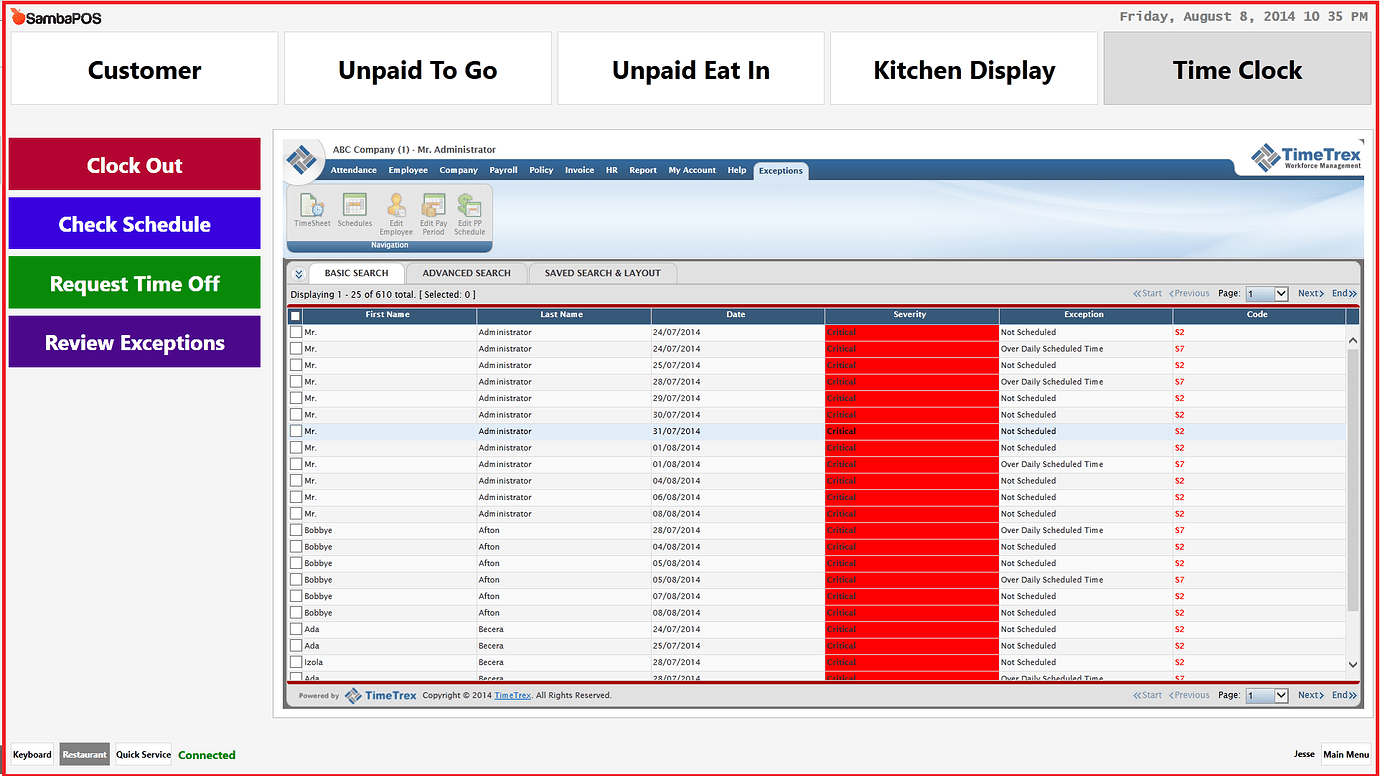The image size is (1380, 776).
Task: Select the Restaurant department button
Action: coord(85,755)
